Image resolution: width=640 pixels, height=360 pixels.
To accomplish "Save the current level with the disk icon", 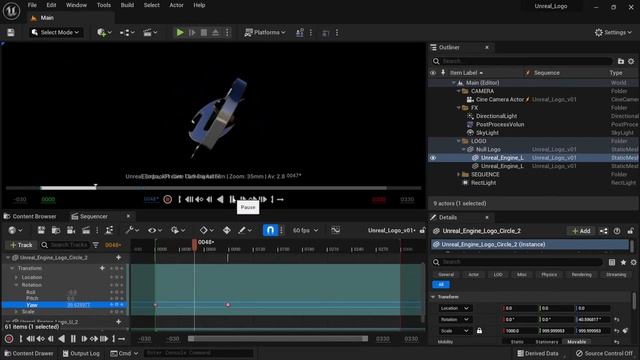I will (11, 33).
